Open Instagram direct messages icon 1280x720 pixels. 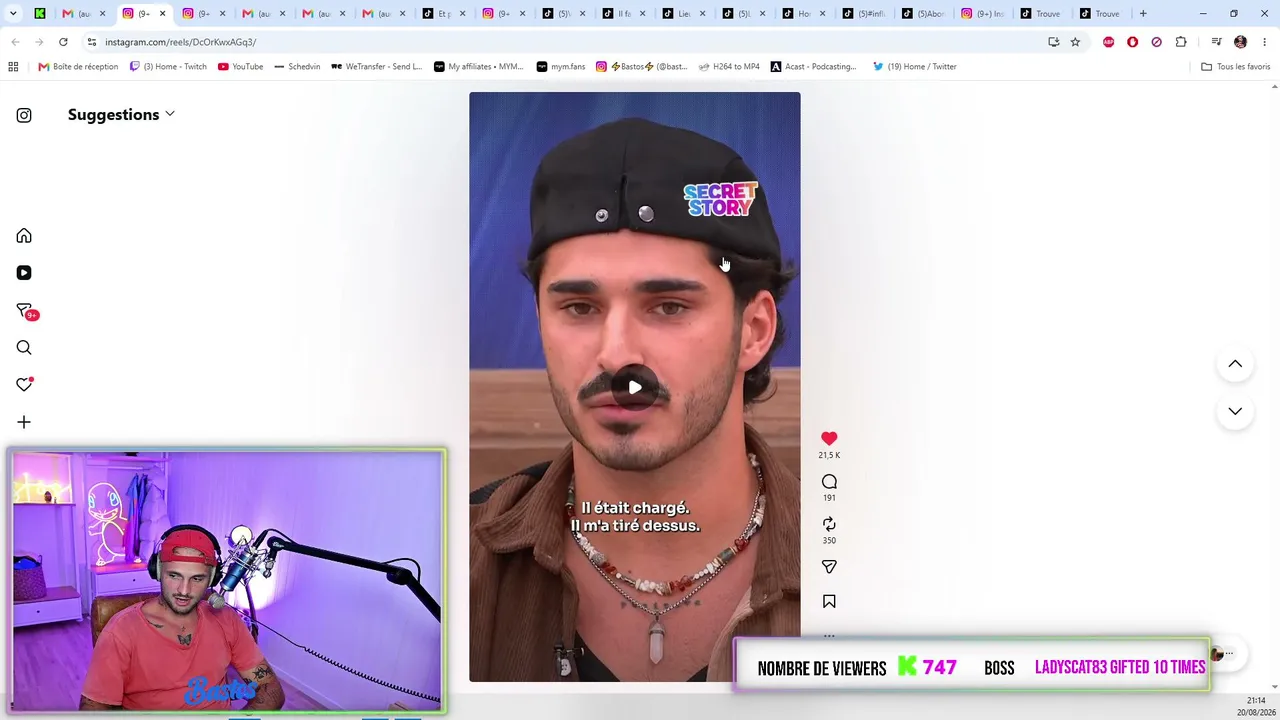coord(24,311)
